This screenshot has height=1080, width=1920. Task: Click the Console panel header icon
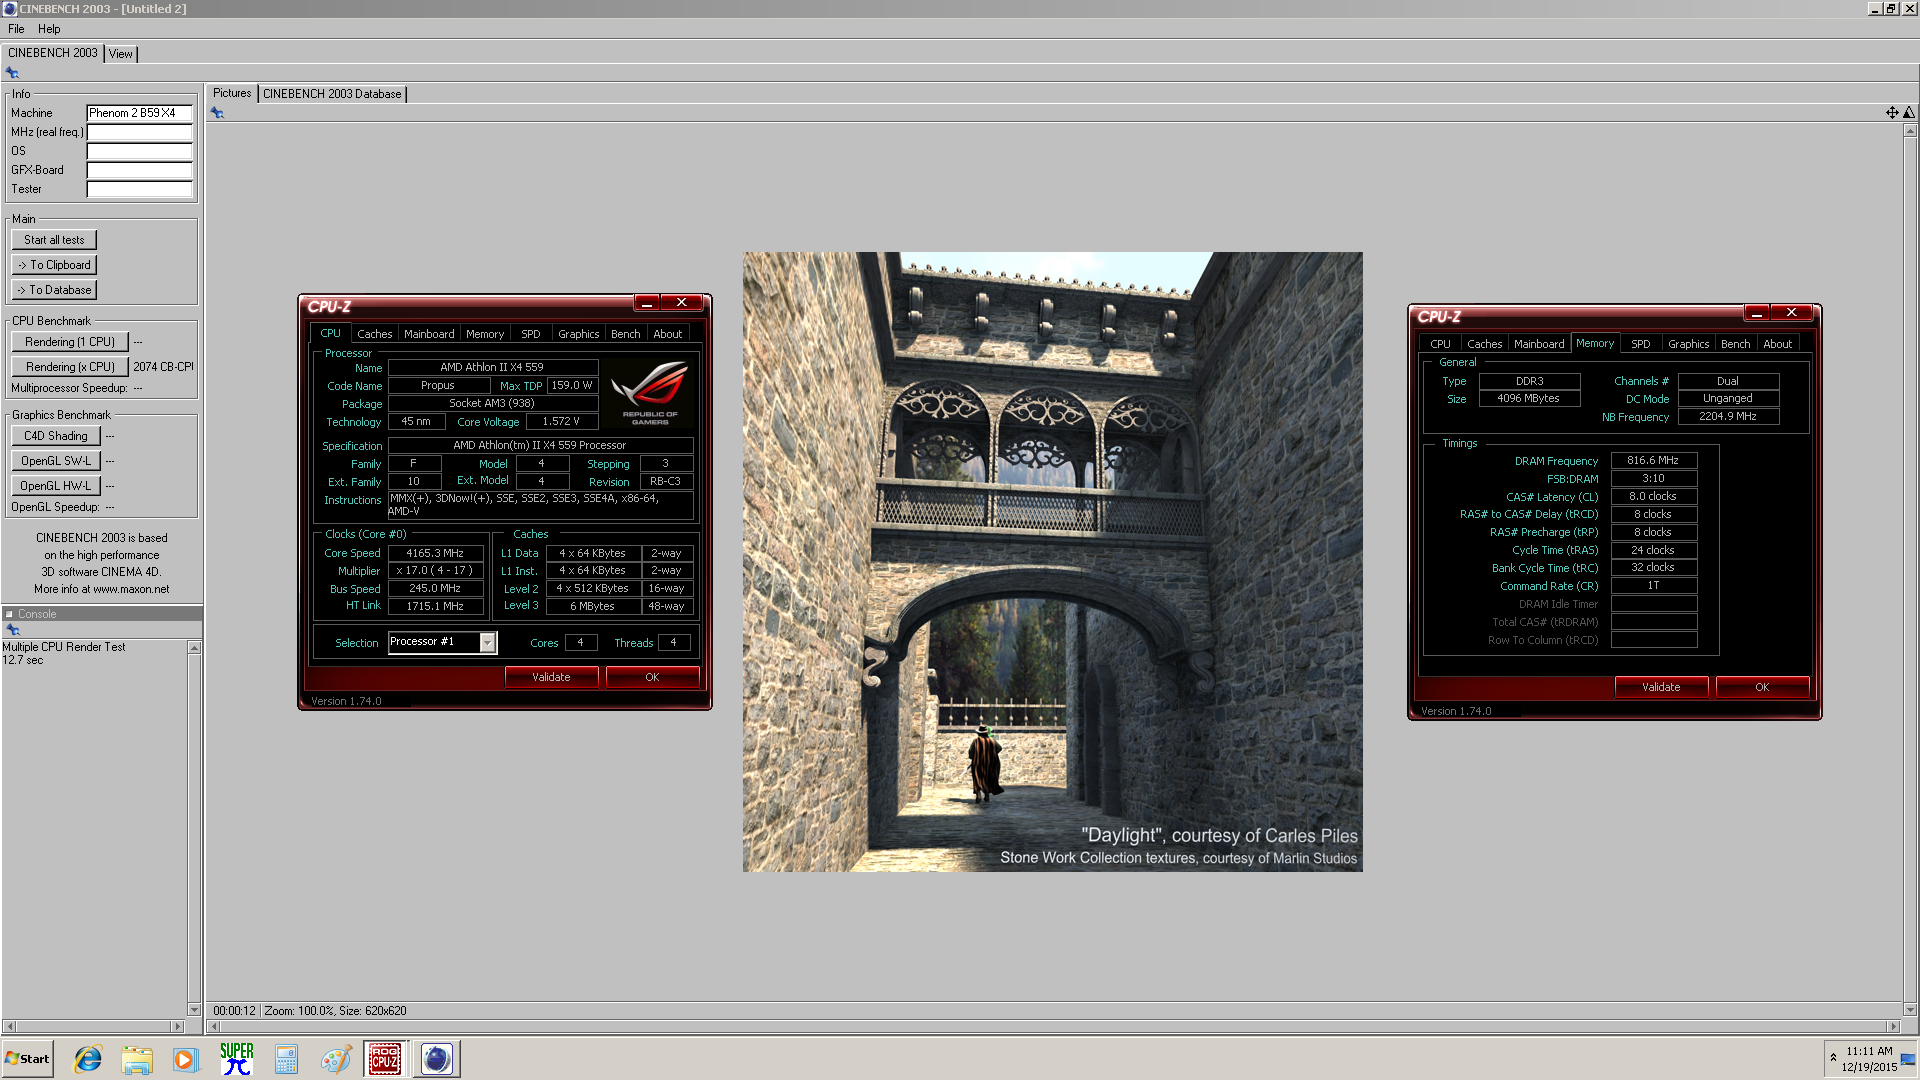(9, 614)
